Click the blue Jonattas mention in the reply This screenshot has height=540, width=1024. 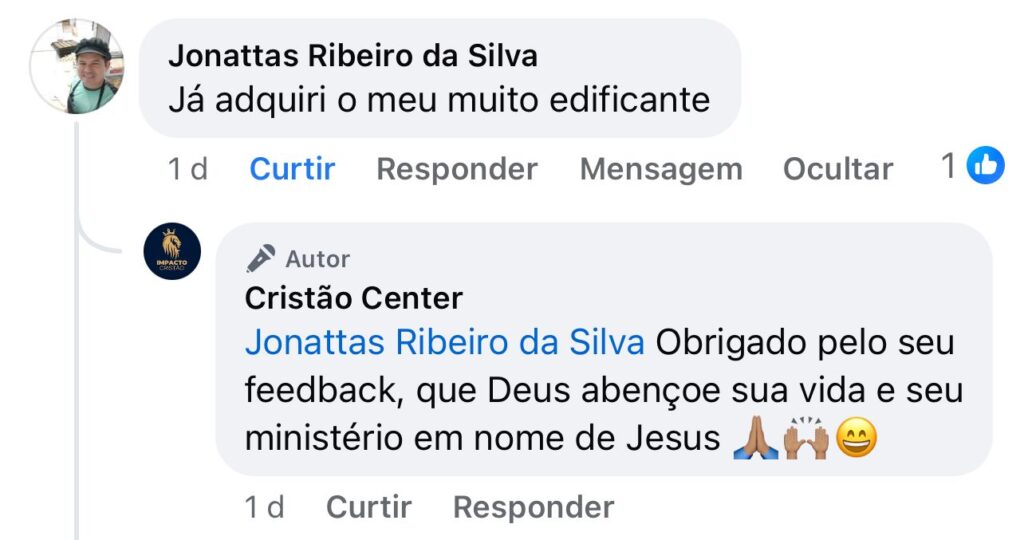click(445, 343)
